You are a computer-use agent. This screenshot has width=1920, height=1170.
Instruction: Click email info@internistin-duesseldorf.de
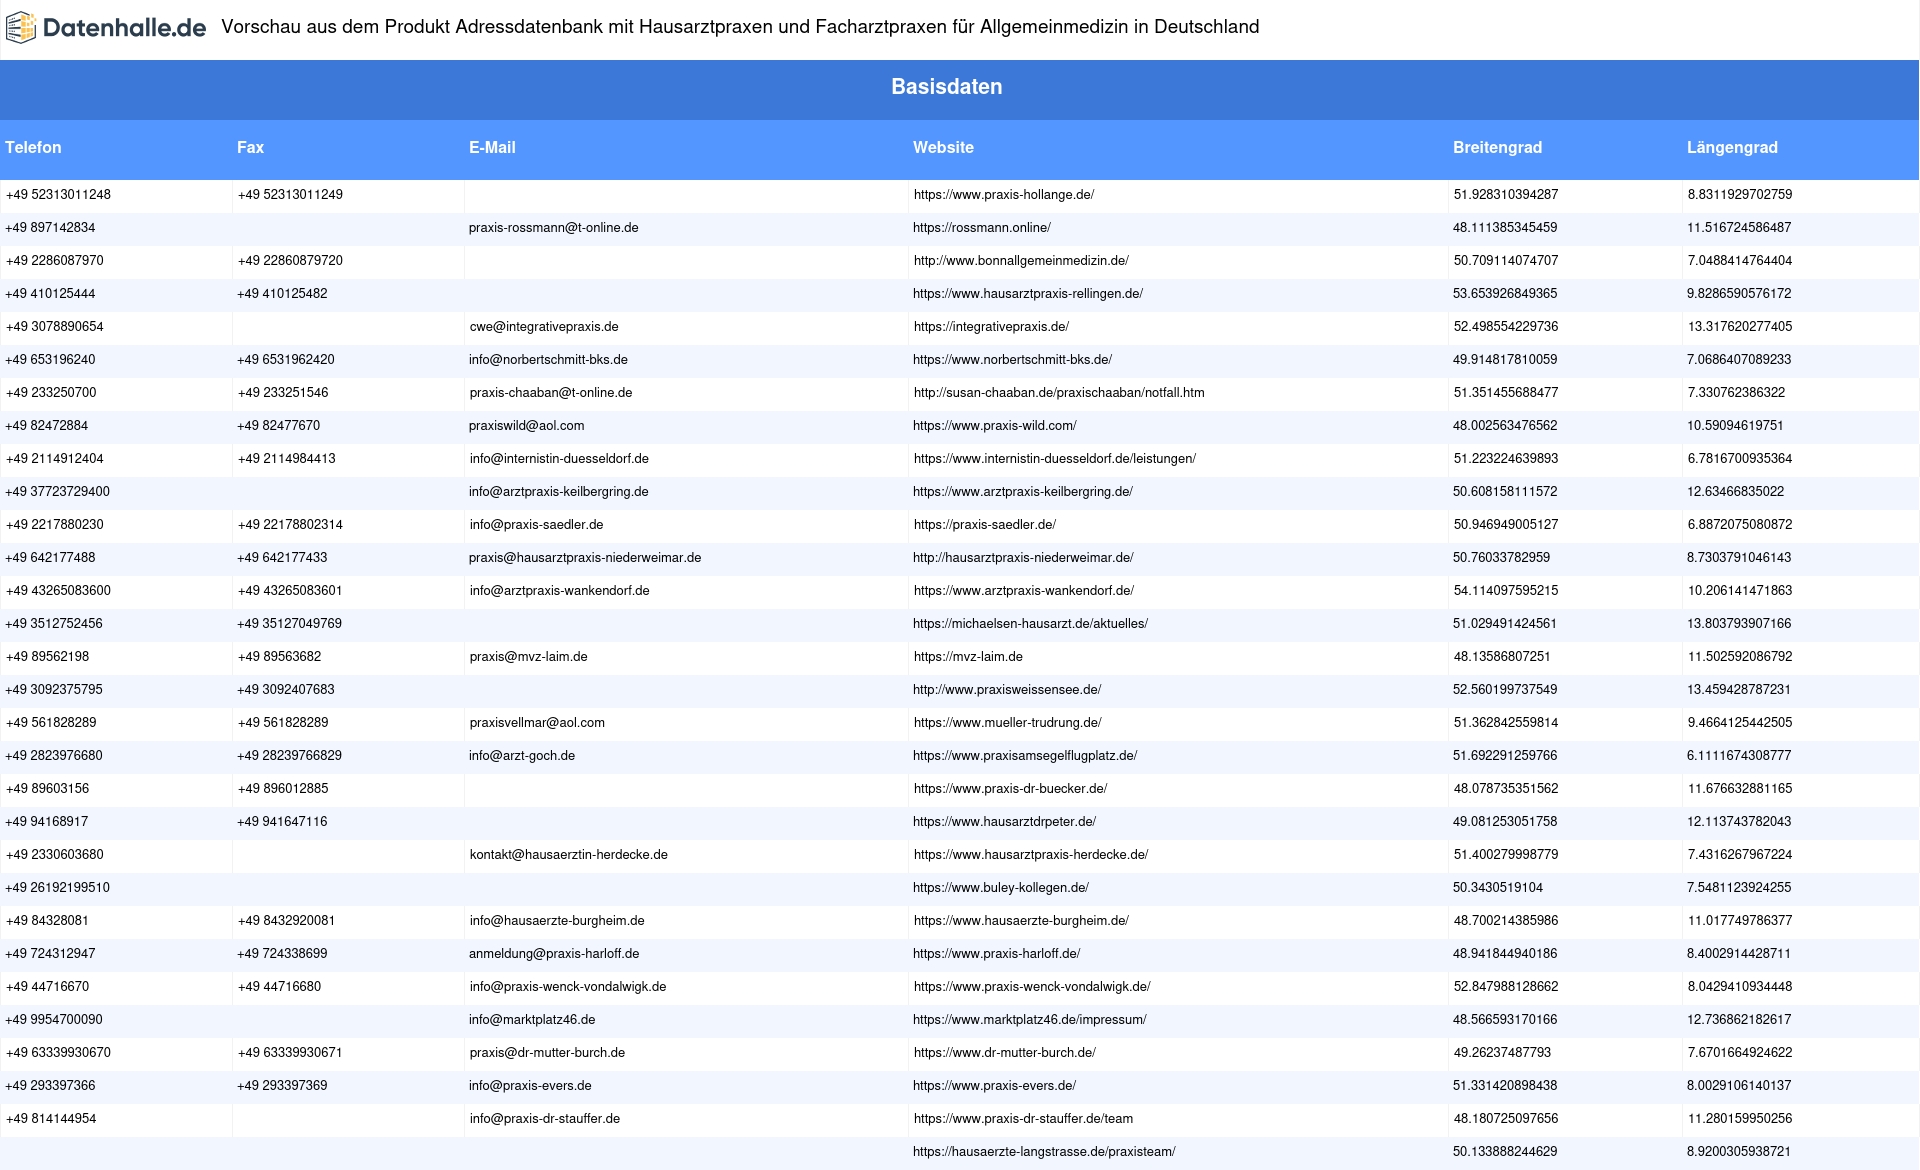tap(559, 459)
